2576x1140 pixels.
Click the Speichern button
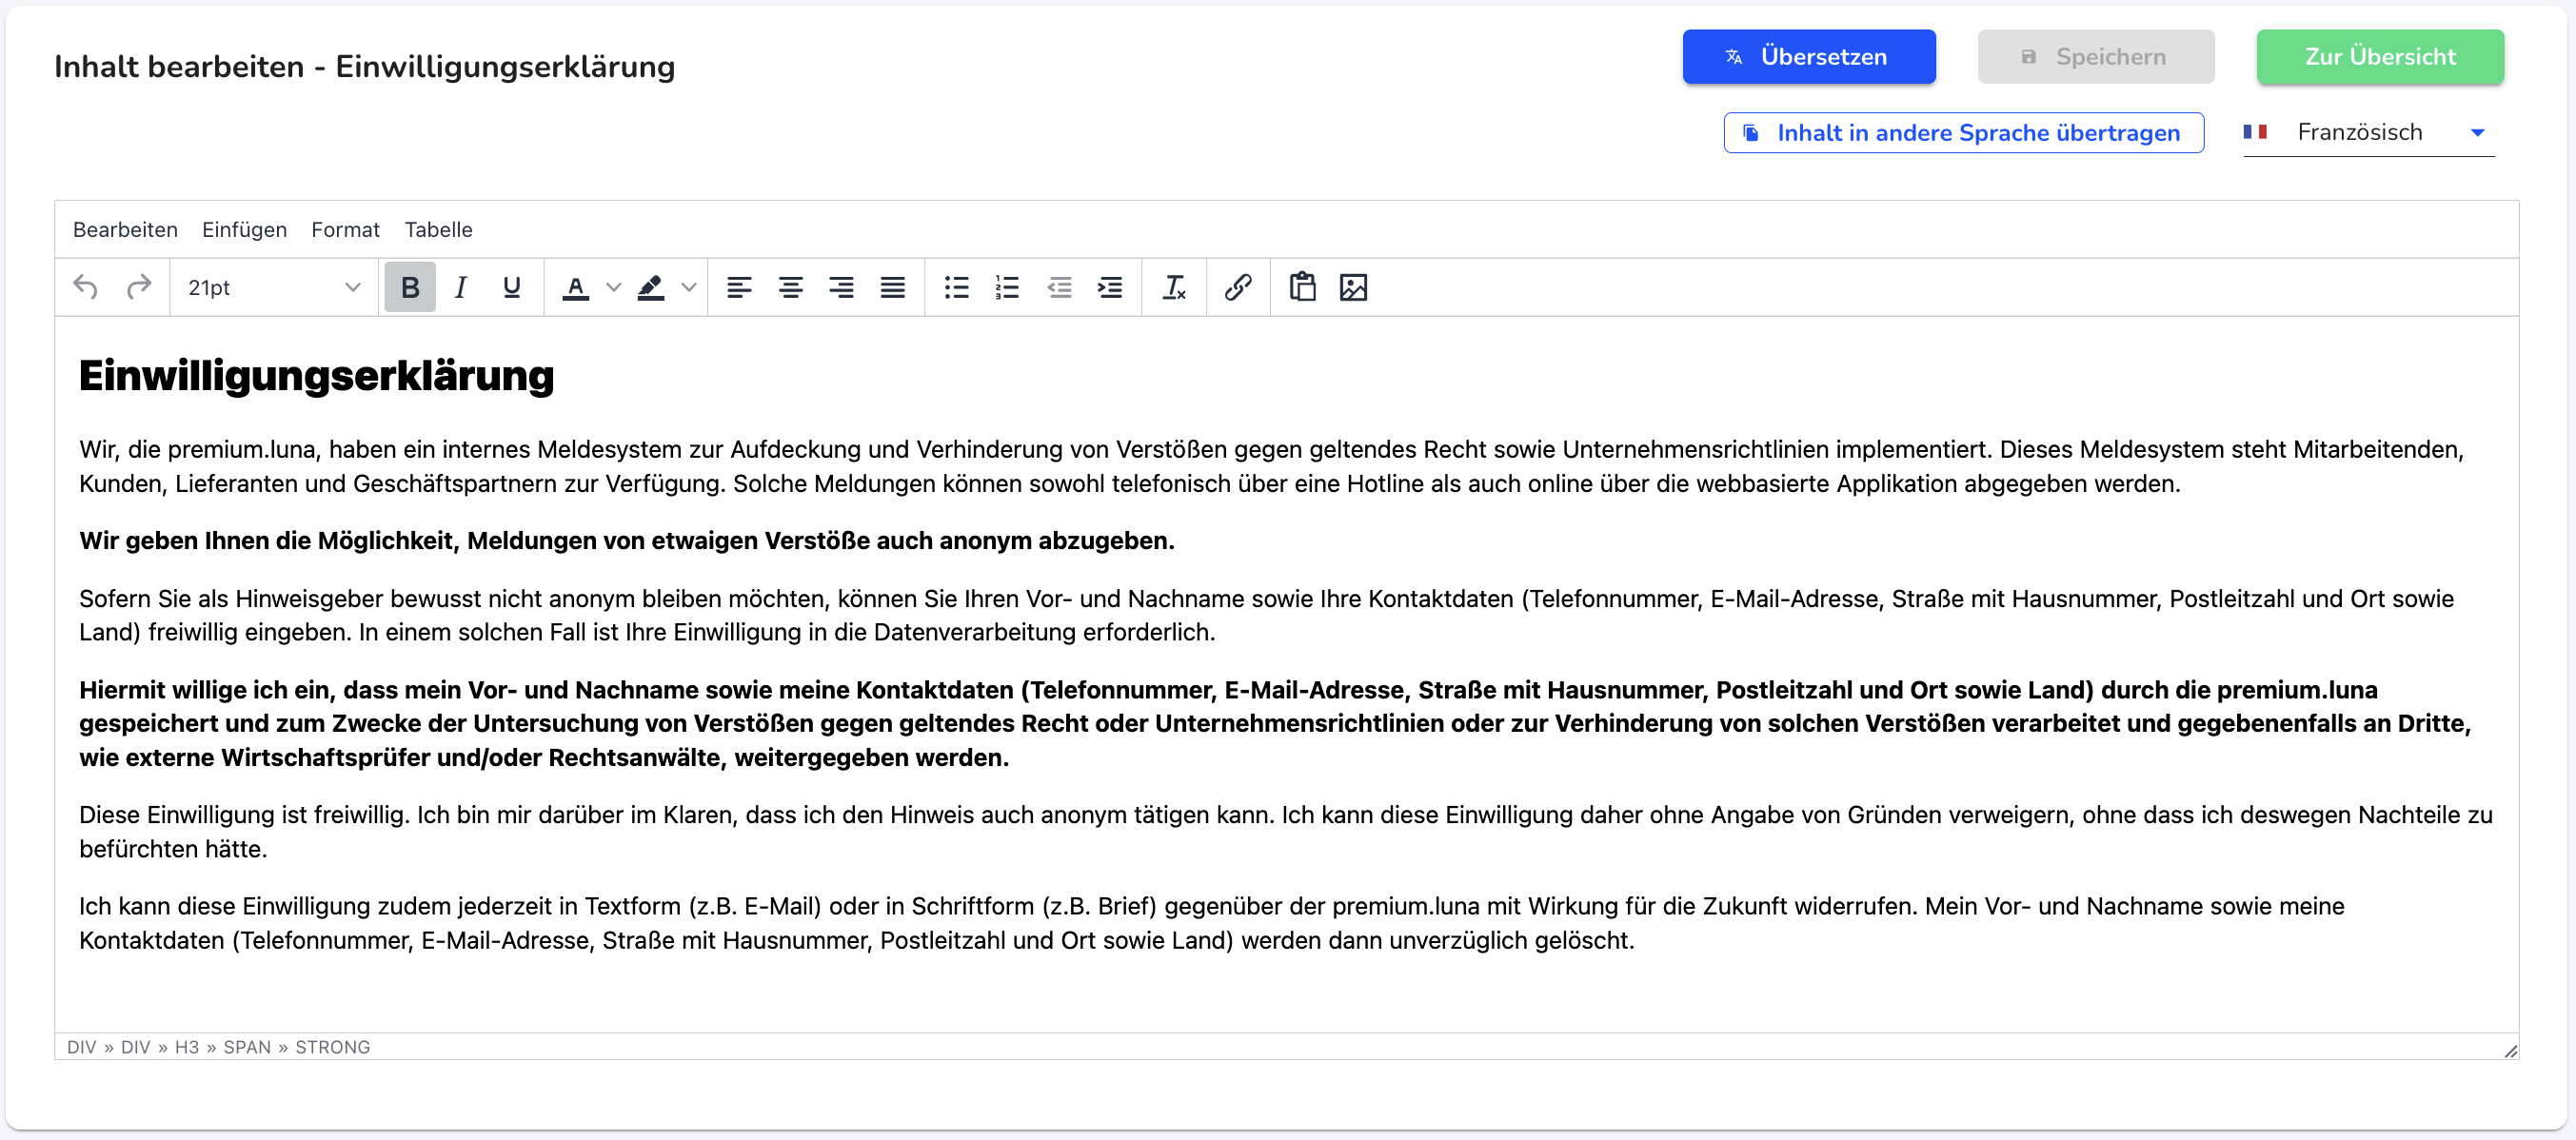point(2096,57)
